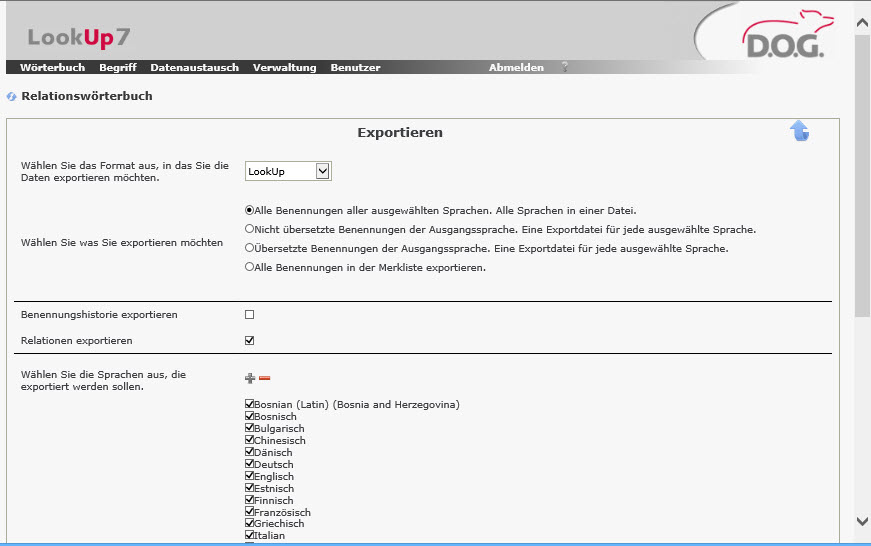Open the Benutzer menu
Screen dimensions: 871x546
355,68
